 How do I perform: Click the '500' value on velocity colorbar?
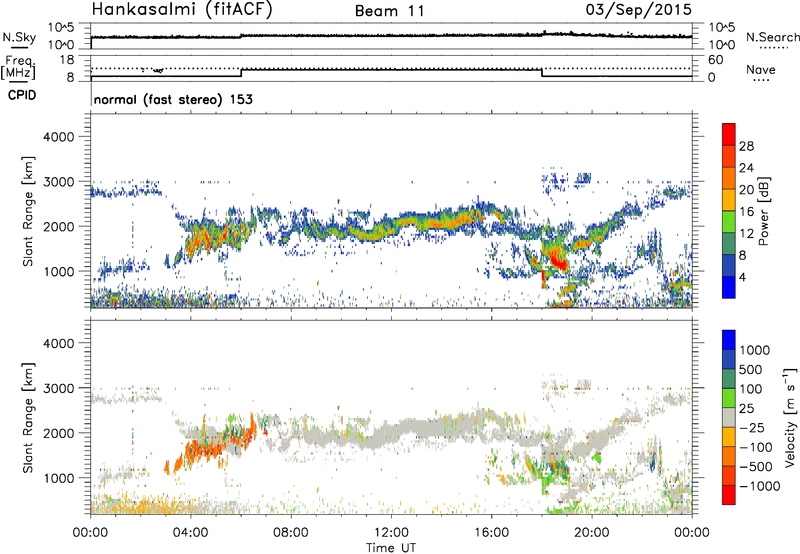pos(751,370)
